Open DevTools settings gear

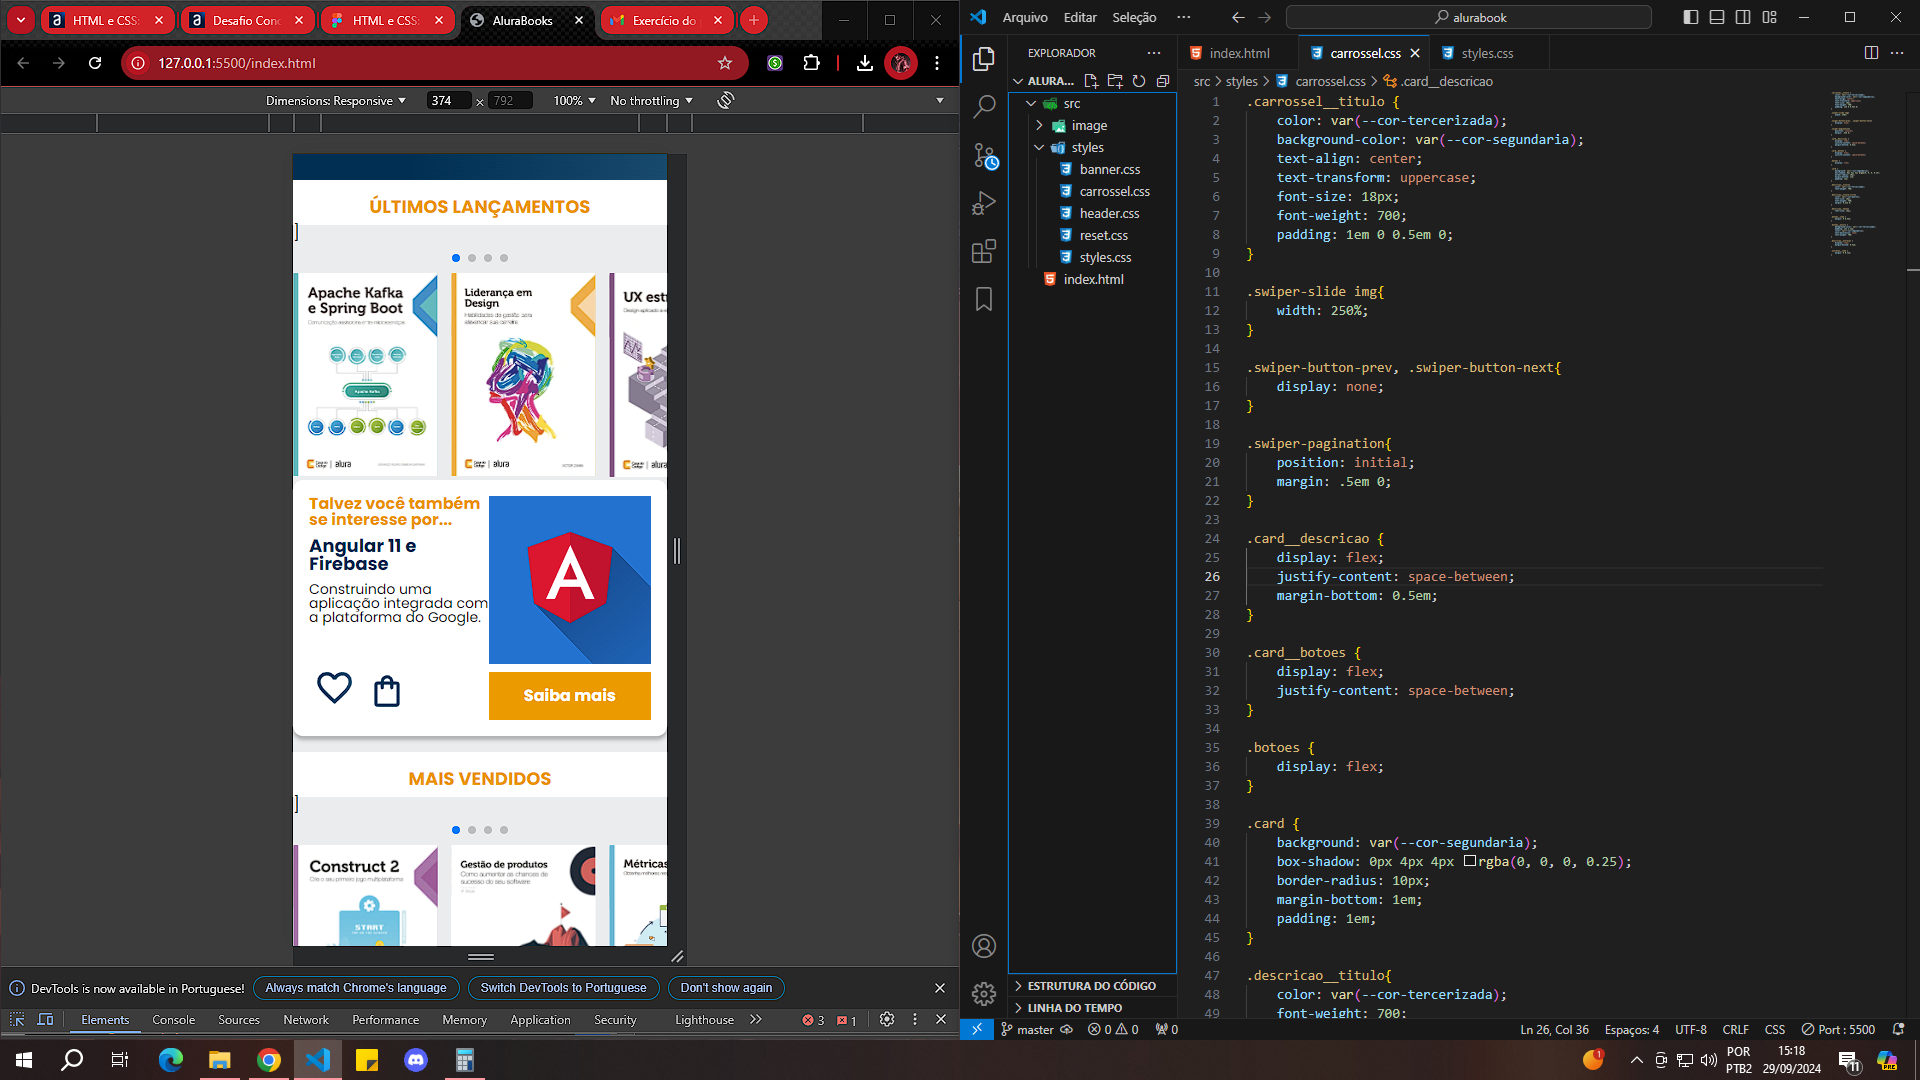[887, 1019]
